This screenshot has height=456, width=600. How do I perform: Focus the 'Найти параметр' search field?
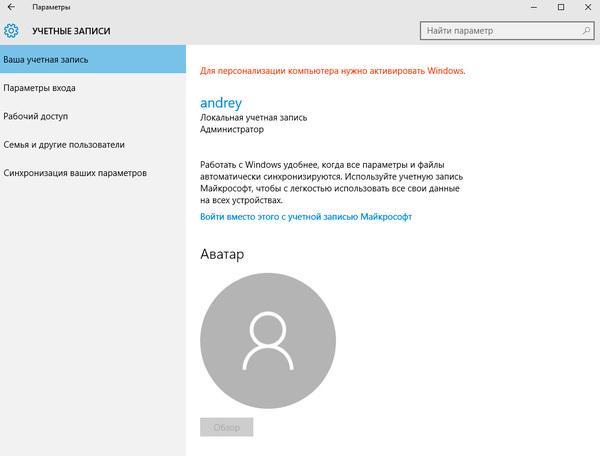tap(507, 31)
